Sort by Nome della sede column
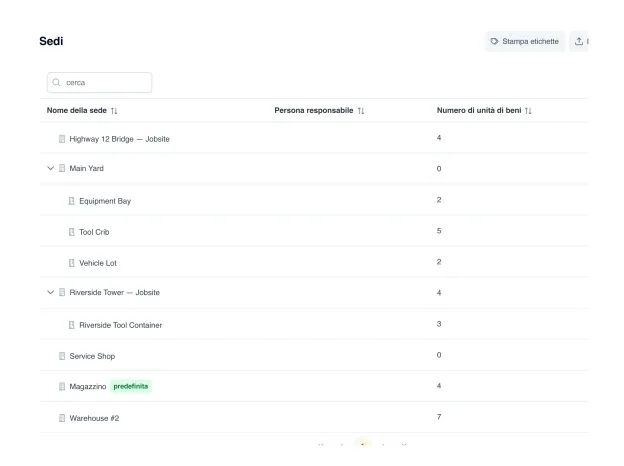The width and height of the screenshot is (624, 466). (x=114, y=111)
